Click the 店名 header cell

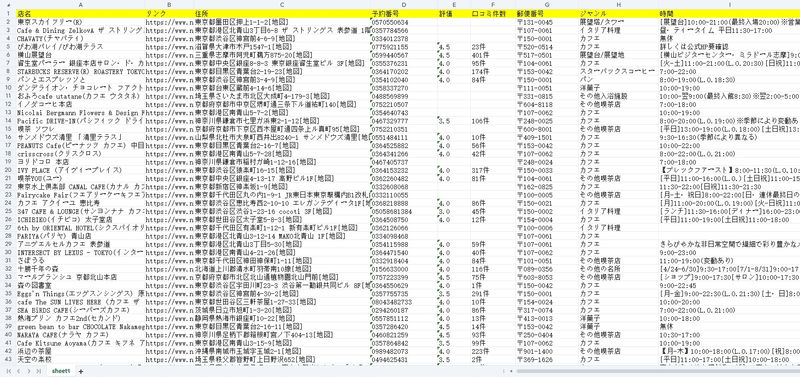click(x=80, y=14)
